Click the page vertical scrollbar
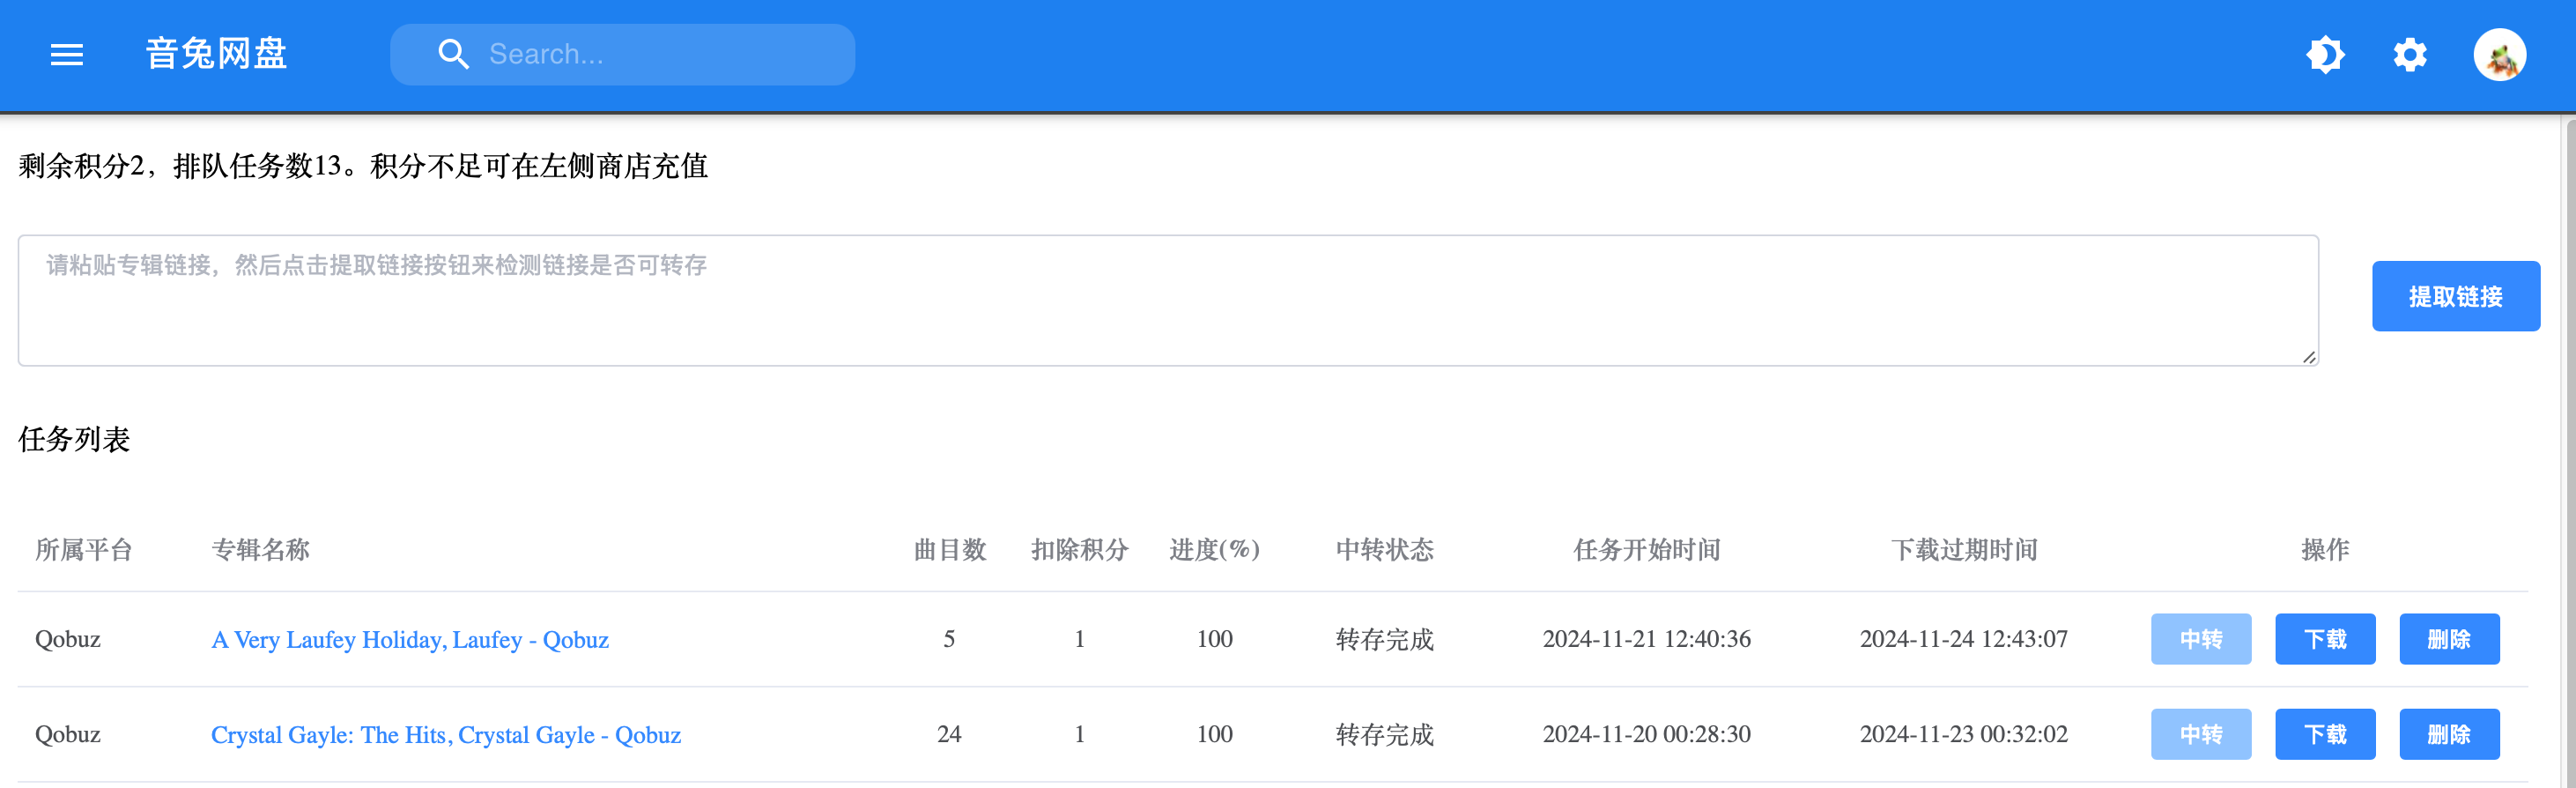 [x=2570, y=452]
